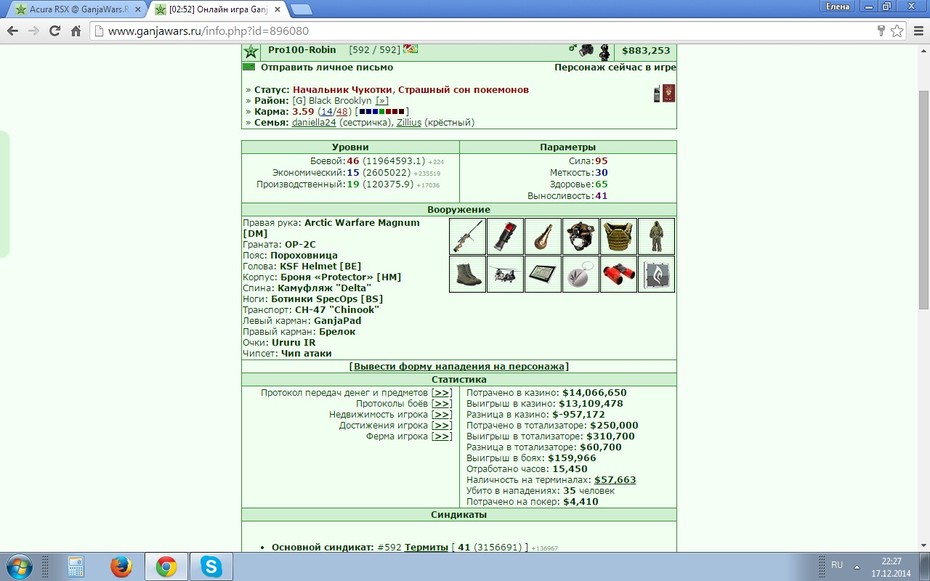Screen dimensions: 930x581
Task: Open Skype from the taskbar
Action: (x=211, y=567)
